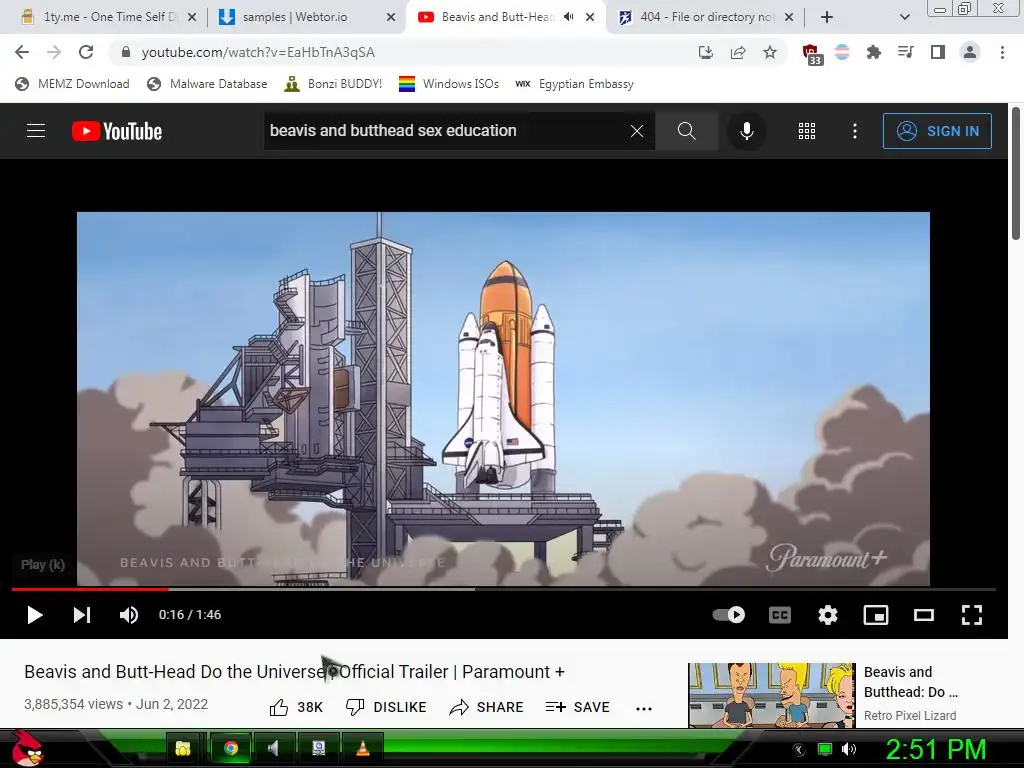Share this page from the address bar
The image size is (1024, 768).
pos(738,52)
